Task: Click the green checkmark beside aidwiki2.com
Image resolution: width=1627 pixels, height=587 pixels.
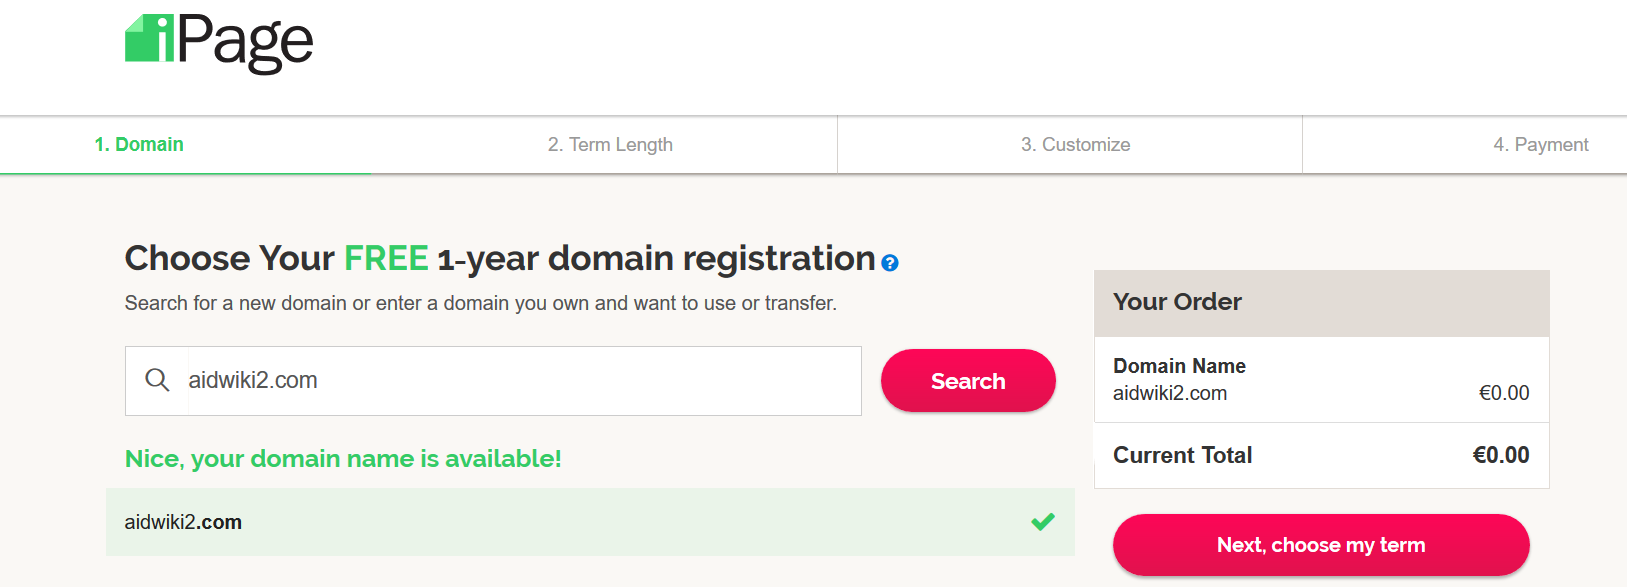Action: (x=1043, y=521)
